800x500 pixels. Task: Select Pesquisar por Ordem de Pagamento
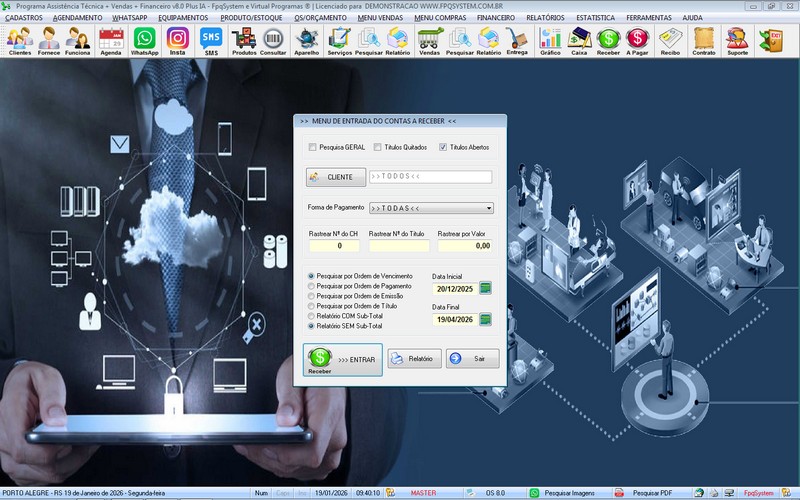tap(311, 286)
